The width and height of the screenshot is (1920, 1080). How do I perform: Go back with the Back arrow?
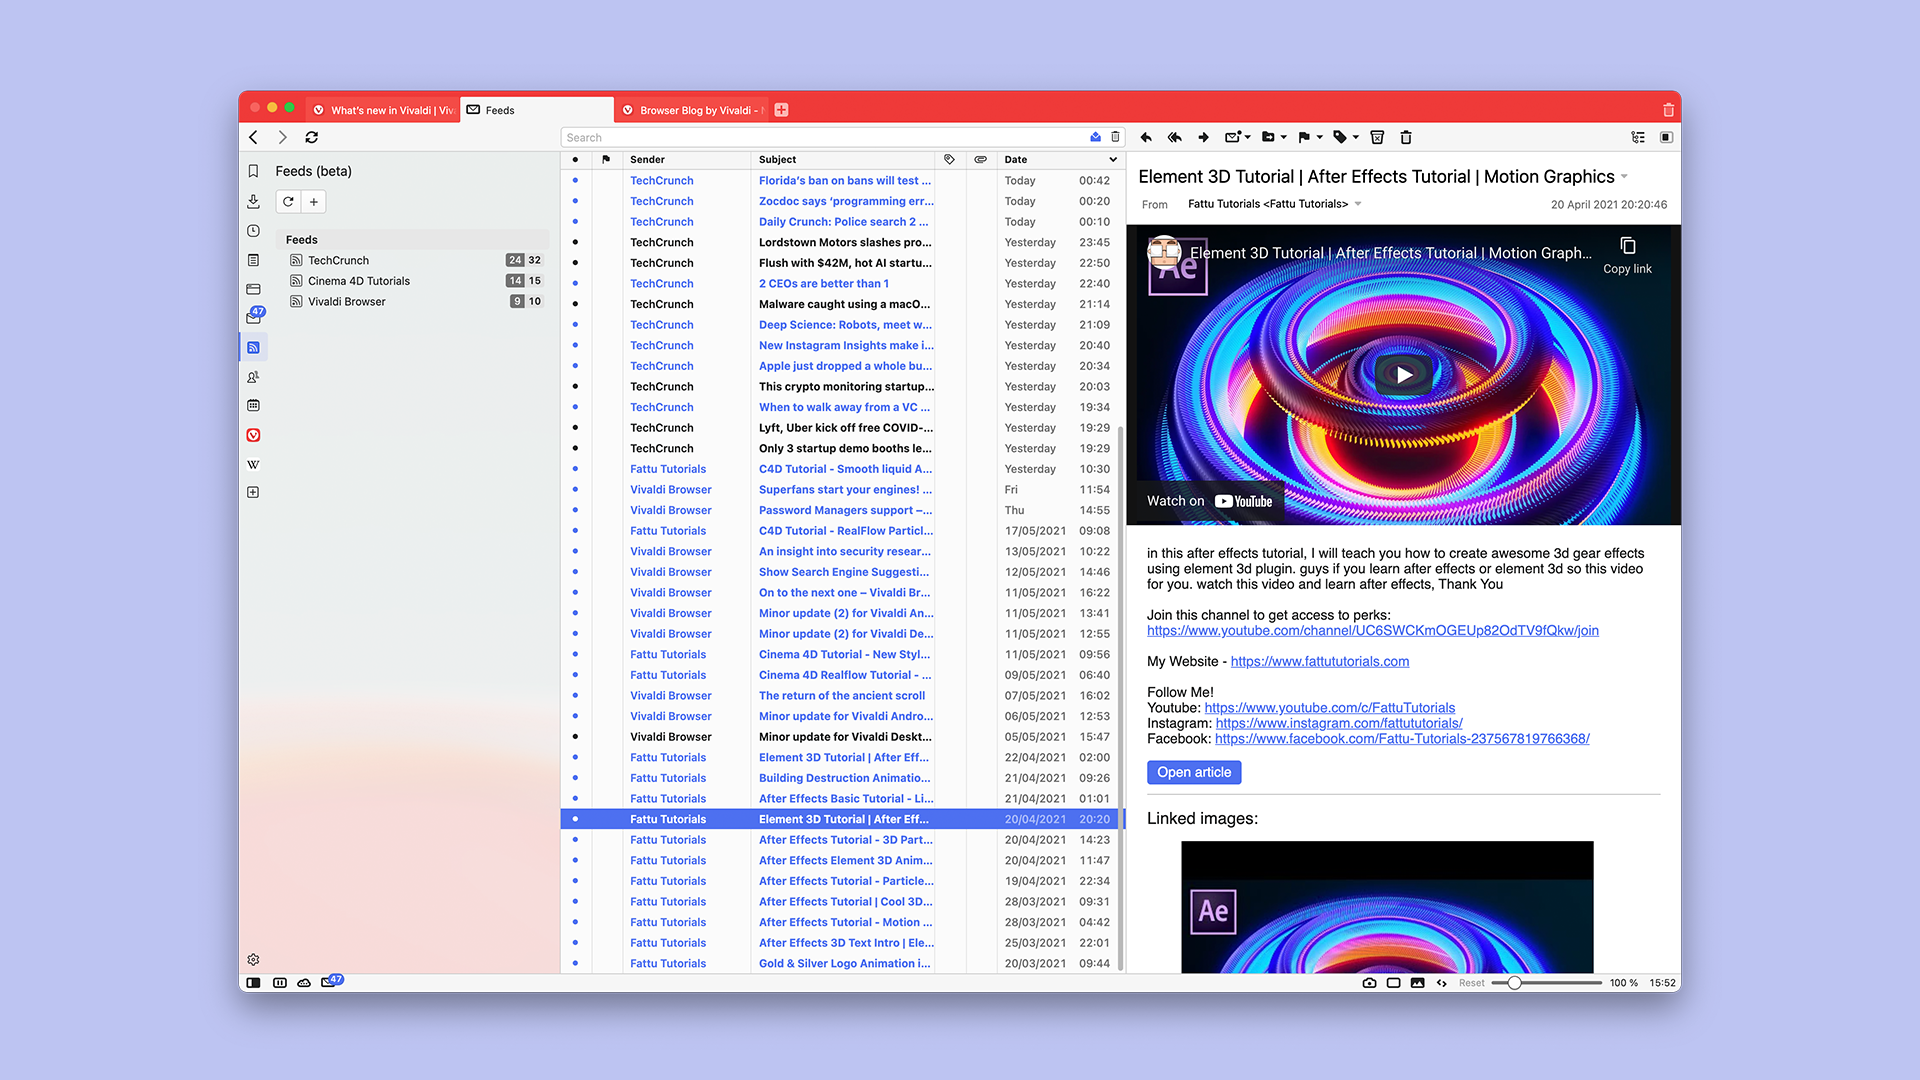click(x=253, y=137)
